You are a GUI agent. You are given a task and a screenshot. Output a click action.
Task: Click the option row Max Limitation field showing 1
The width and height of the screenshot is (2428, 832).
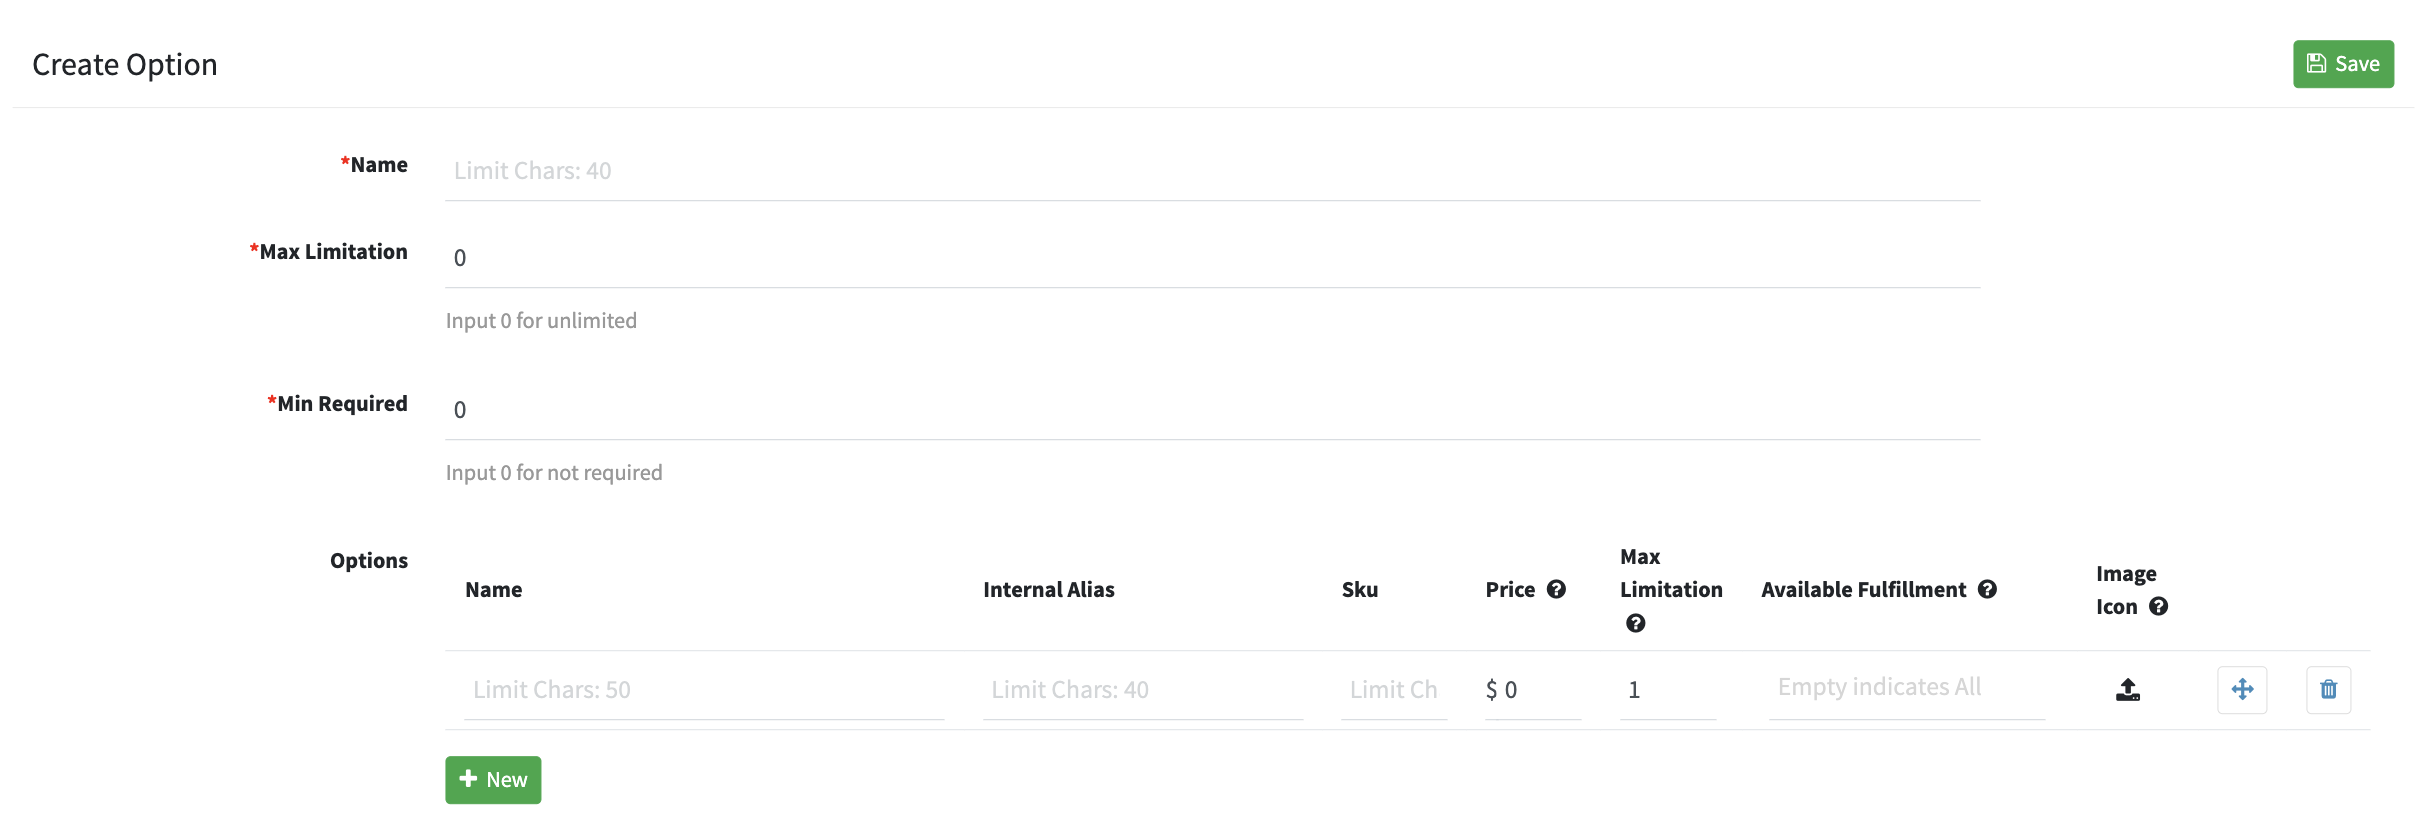click(x=1668, y=690)
